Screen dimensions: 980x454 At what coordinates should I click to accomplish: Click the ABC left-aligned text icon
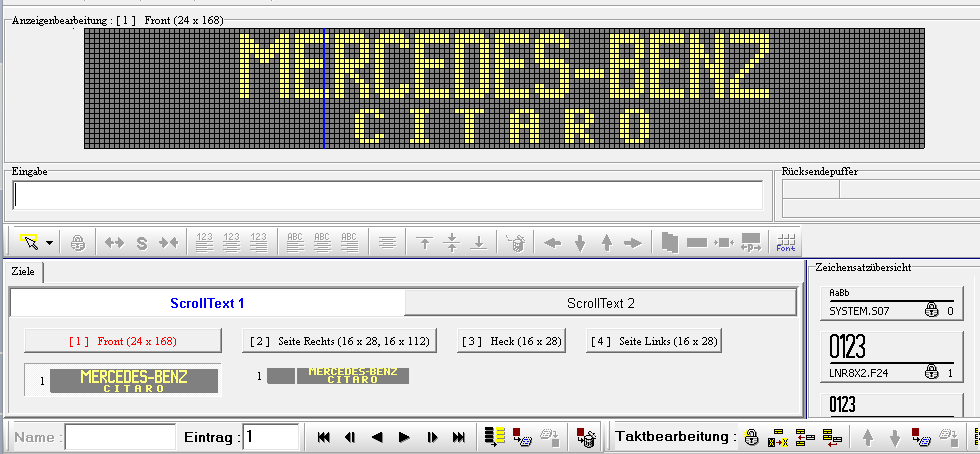click(295, 242)
